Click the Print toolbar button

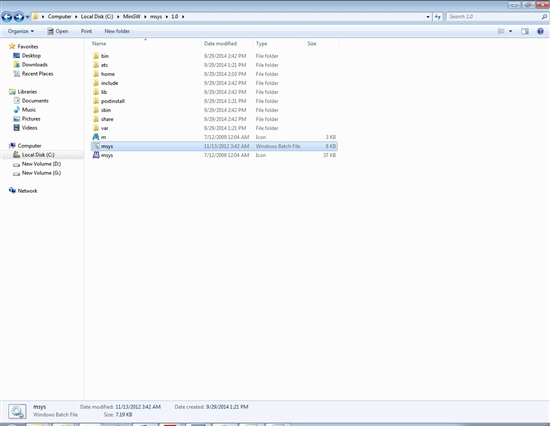pyautogui.click(x=86, y=31)
